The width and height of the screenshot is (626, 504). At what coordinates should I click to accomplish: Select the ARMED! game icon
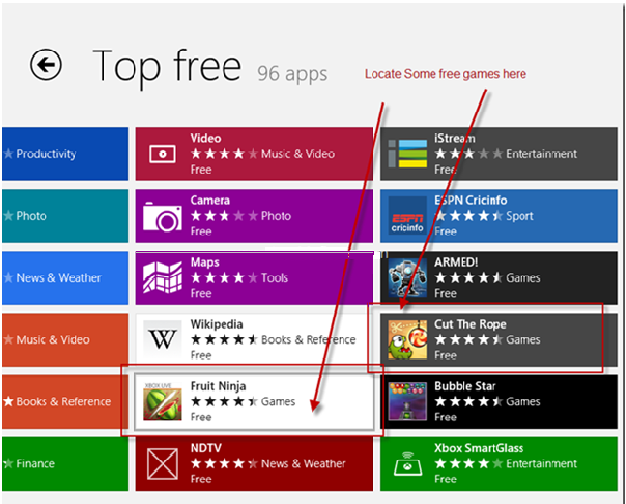(407, 278)
